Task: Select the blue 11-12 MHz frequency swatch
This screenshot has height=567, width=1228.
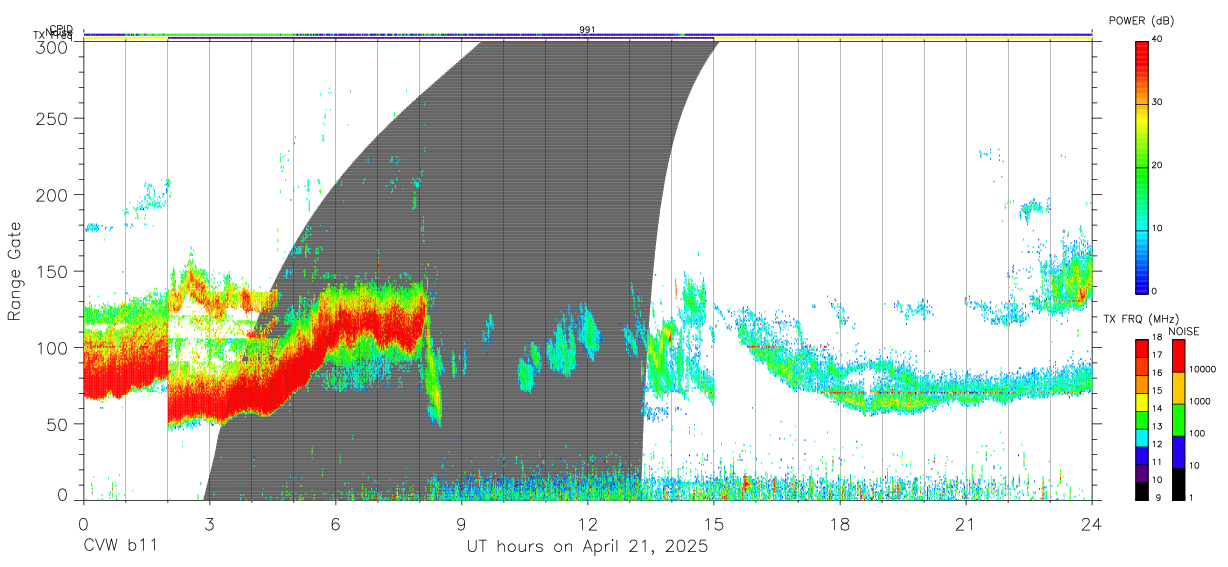Action: pyautogui.click(x=1142, y=456)
